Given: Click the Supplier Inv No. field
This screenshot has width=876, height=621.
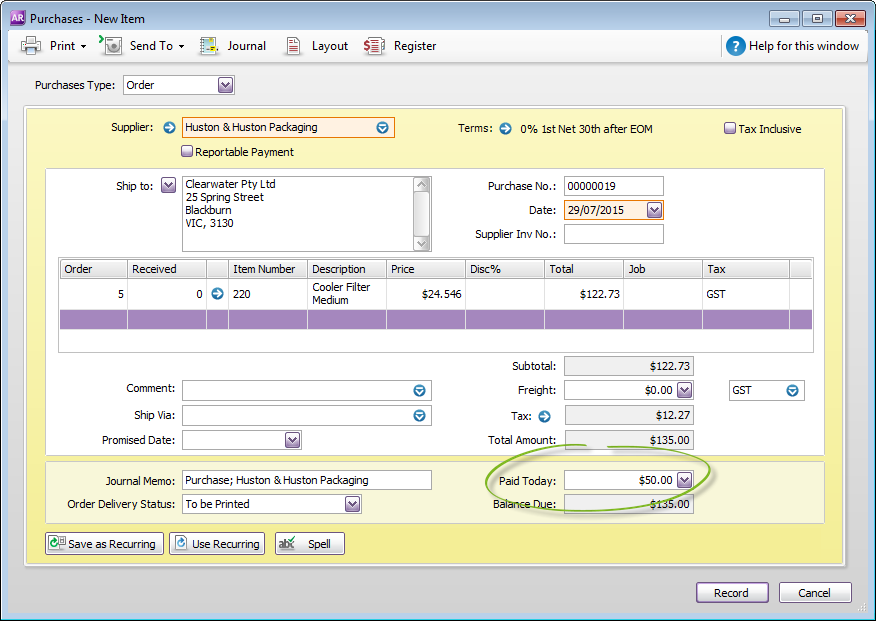Looking at the screenshot, I should coord(613,235).
